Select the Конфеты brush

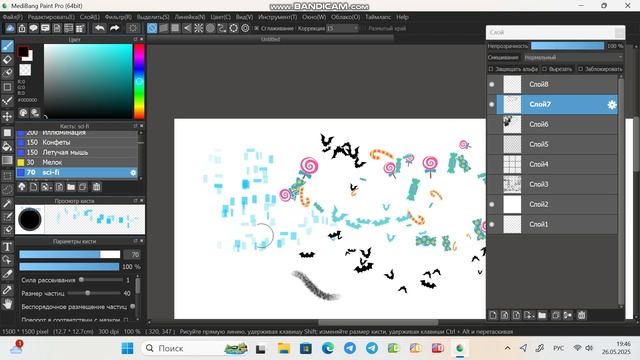pos(77,142)
